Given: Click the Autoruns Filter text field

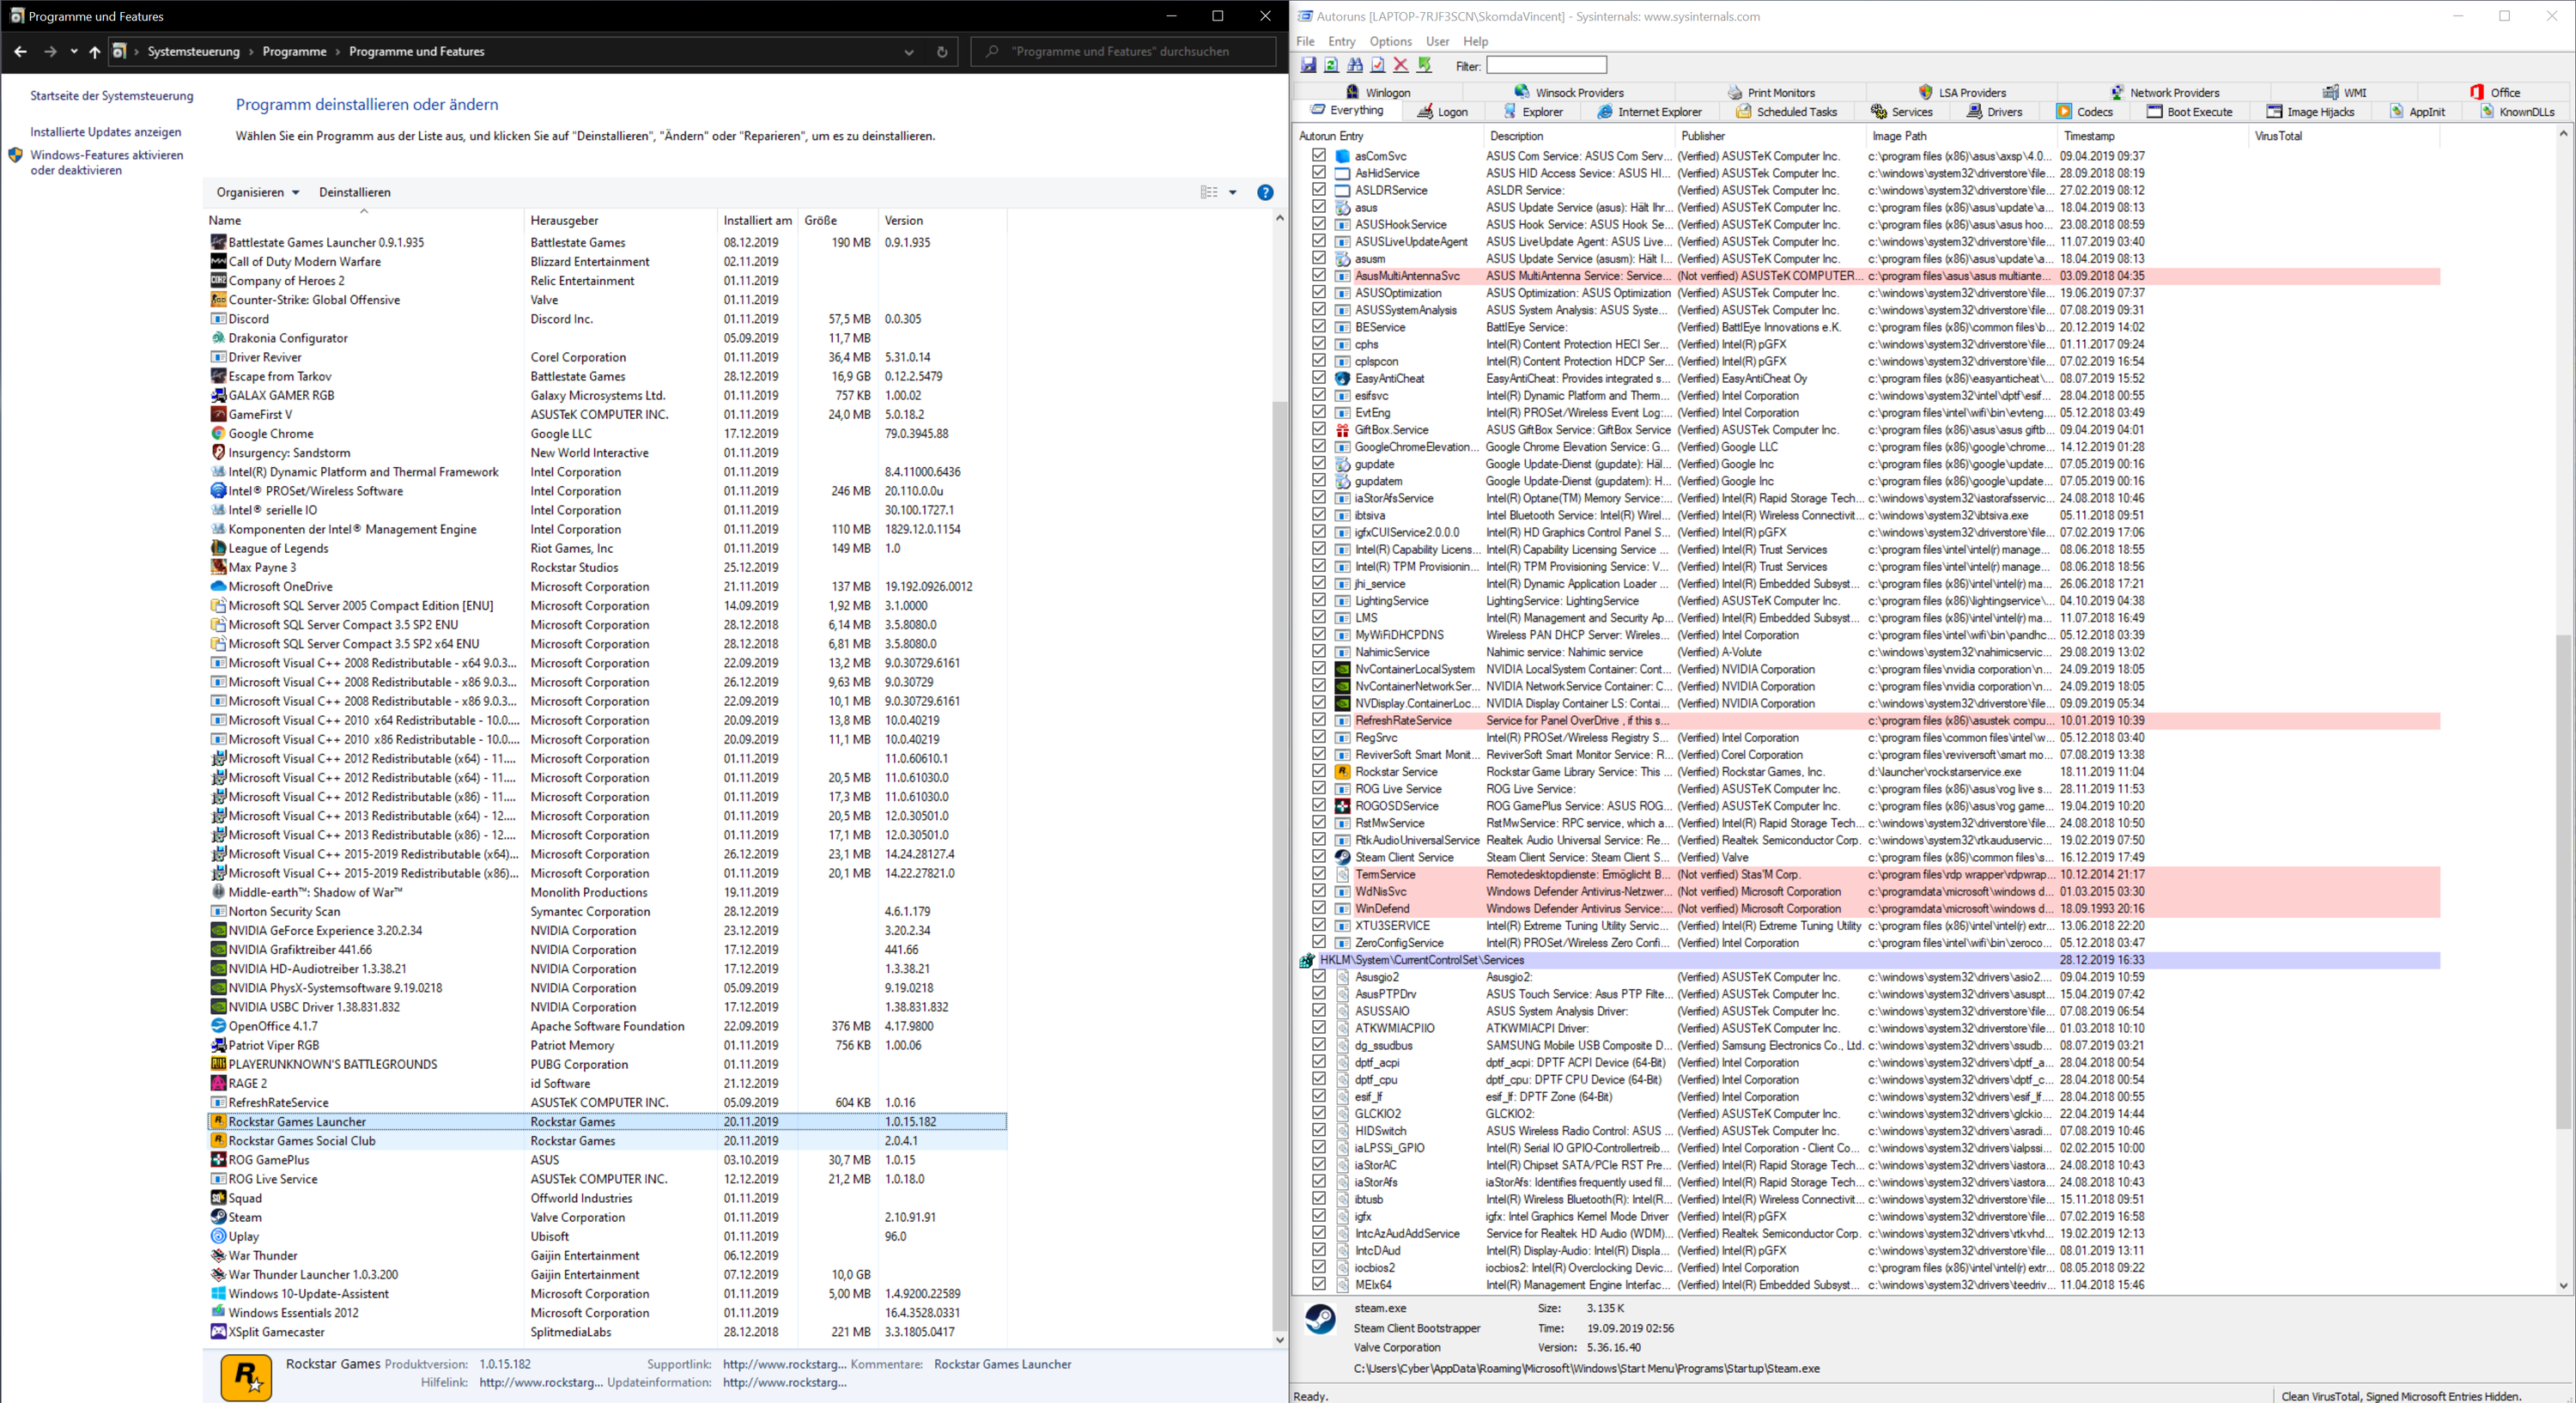Looking at the screenshot, I should [1546, 65].
